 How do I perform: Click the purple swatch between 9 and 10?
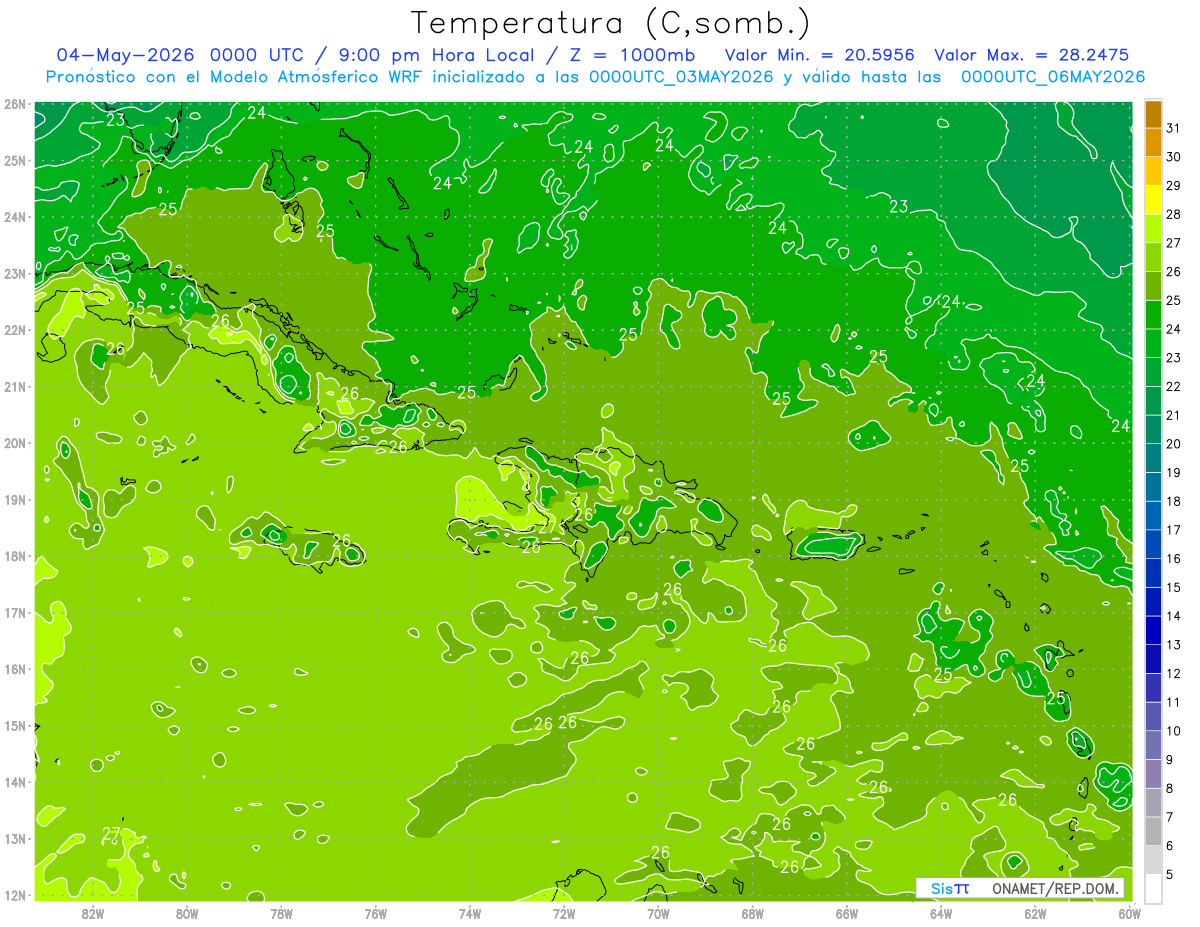[1153, 745]
